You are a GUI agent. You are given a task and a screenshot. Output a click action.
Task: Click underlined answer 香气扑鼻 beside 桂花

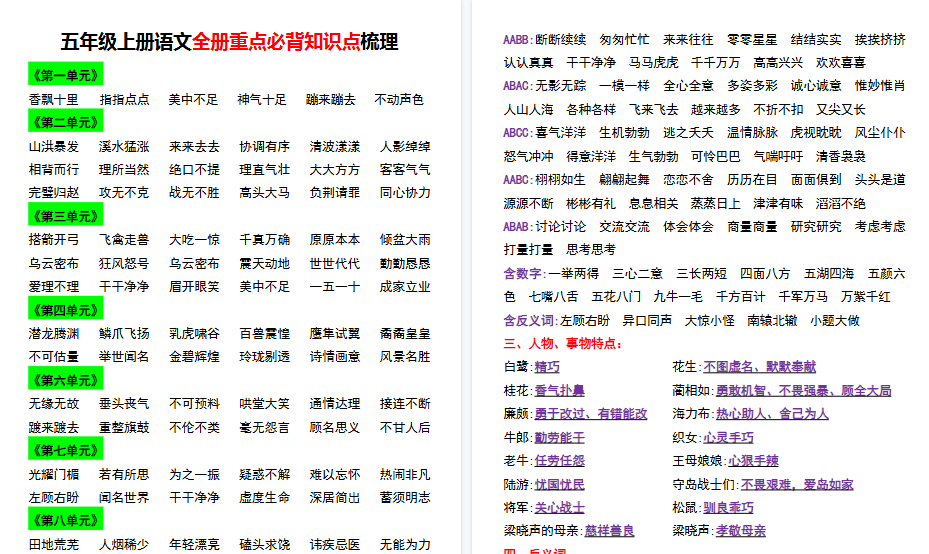pyautogui.click(x=559, y=390)
